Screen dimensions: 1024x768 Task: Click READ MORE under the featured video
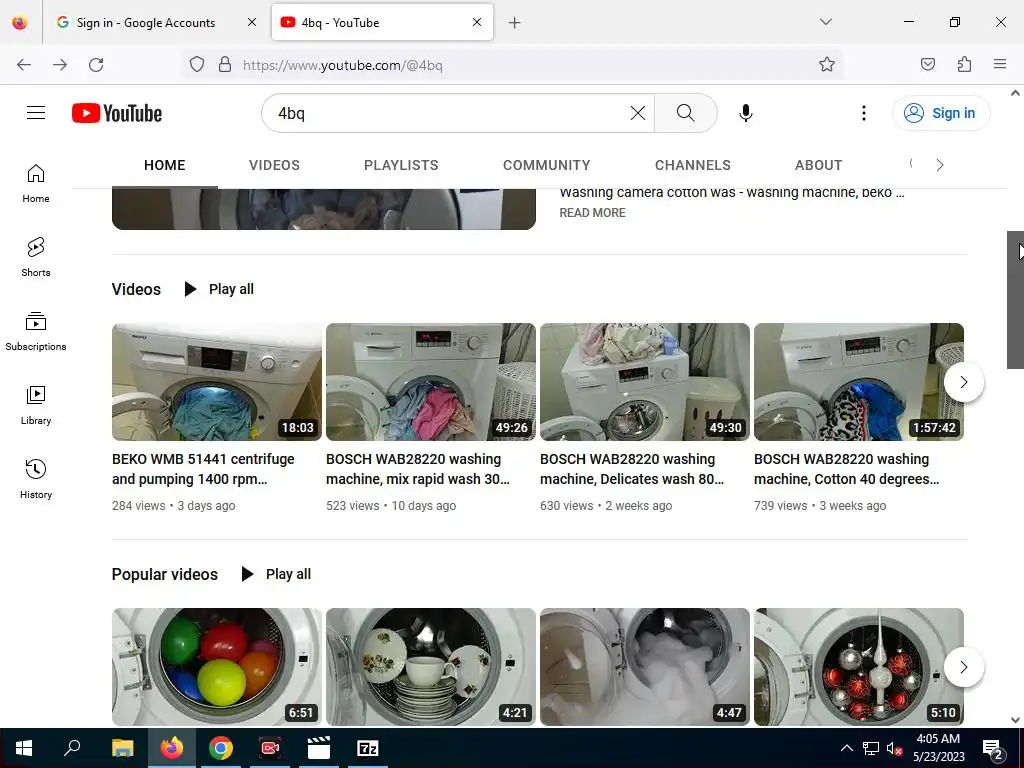pos(592,213)
